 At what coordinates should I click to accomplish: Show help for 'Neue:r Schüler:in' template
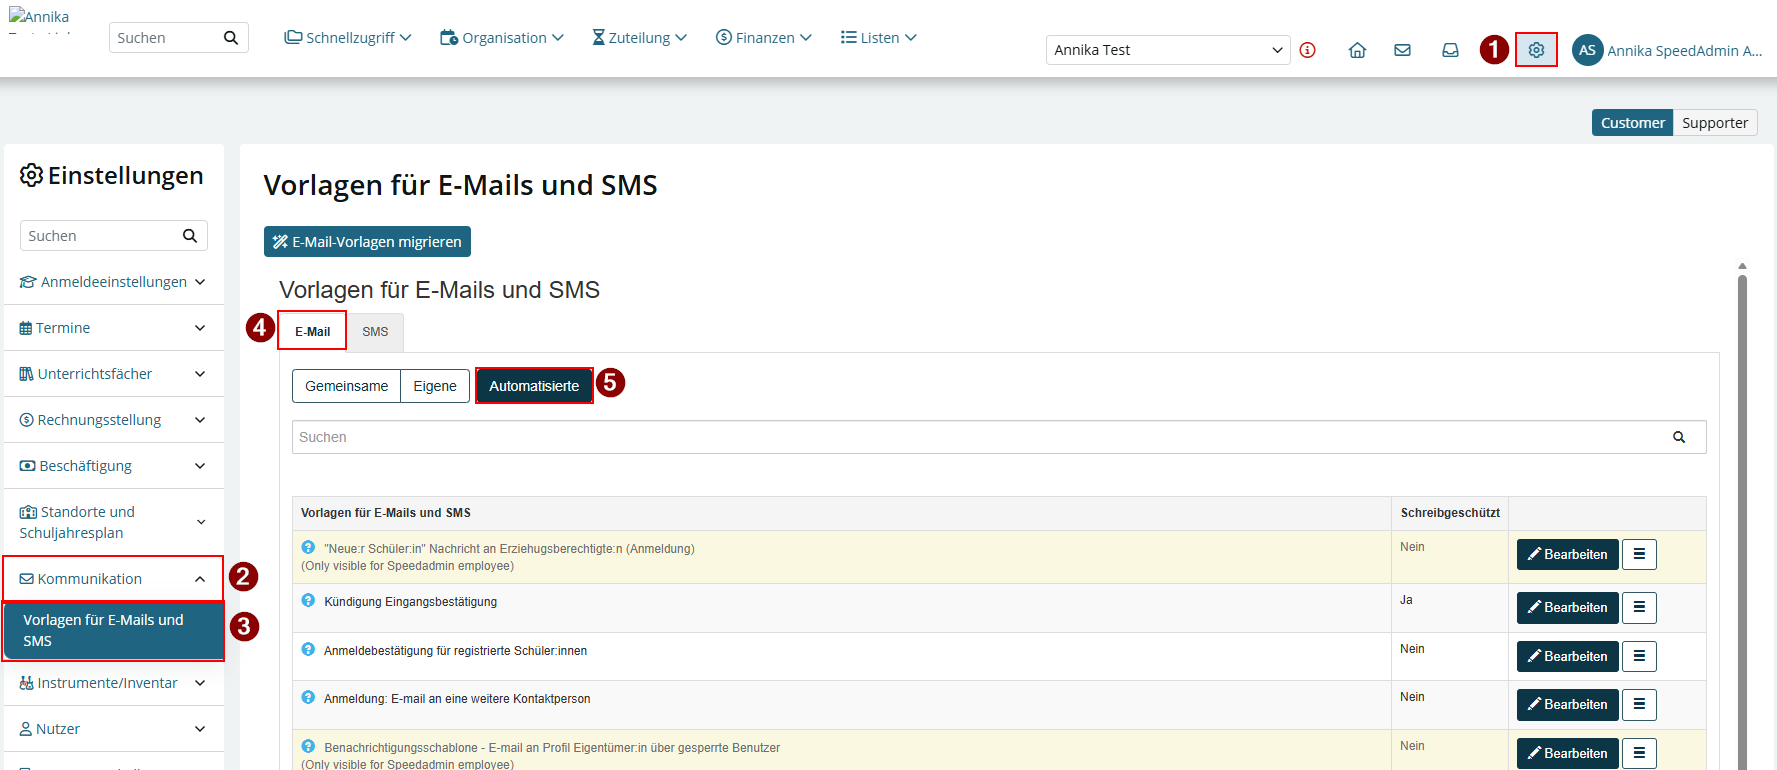tap(308, 547)
